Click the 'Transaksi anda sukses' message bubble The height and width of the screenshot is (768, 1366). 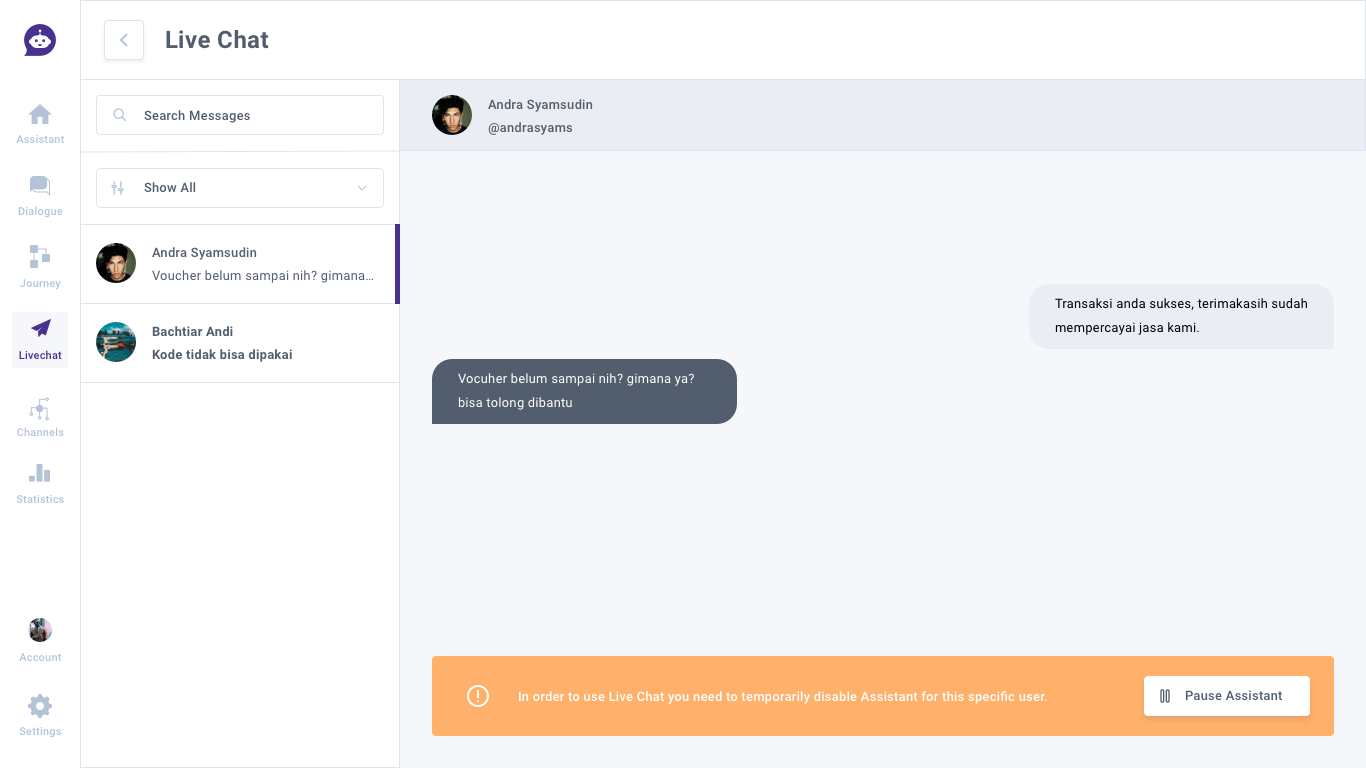point(1181,316)
